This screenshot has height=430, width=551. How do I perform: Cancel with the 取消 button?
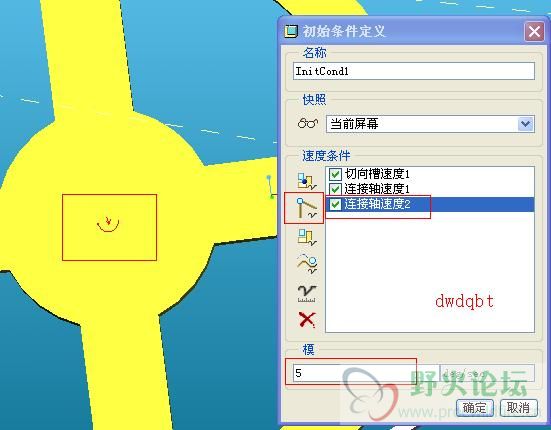(x=518, y=408)
